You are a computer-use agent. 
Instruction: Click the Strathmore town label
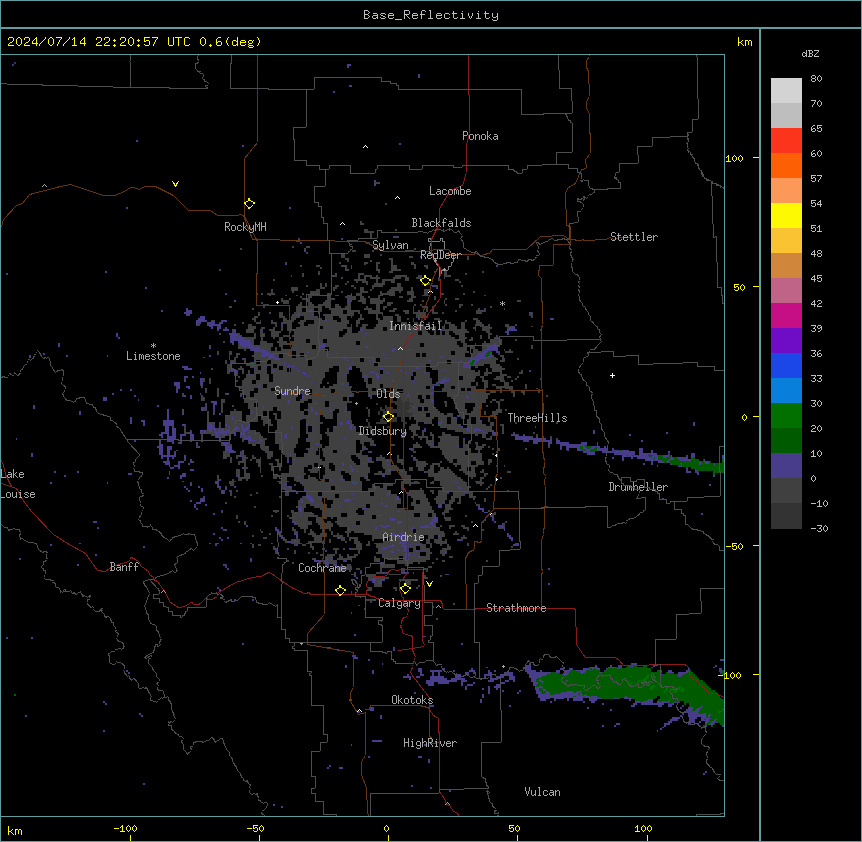click(x=516, y=608)
